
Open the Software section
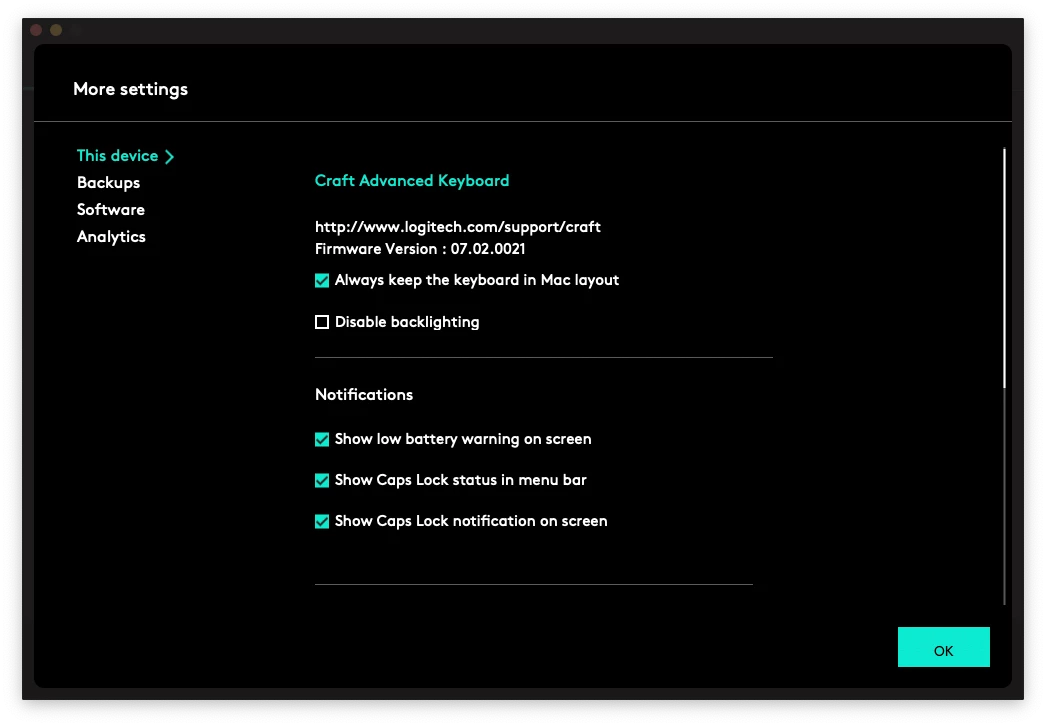[x=111, y=210]
